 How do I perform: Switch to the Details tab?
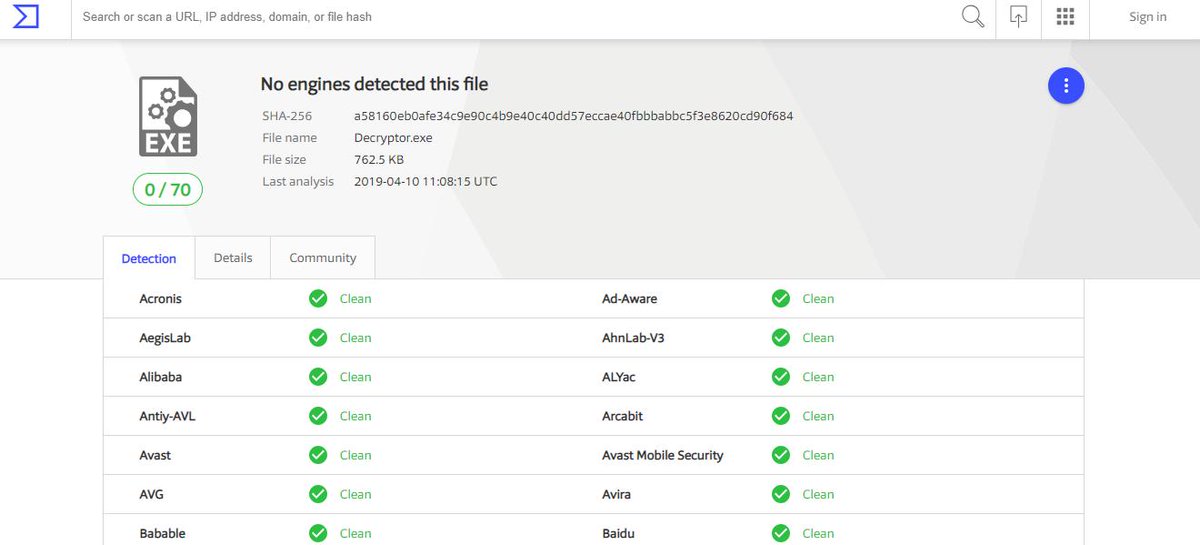click(233, 257)
